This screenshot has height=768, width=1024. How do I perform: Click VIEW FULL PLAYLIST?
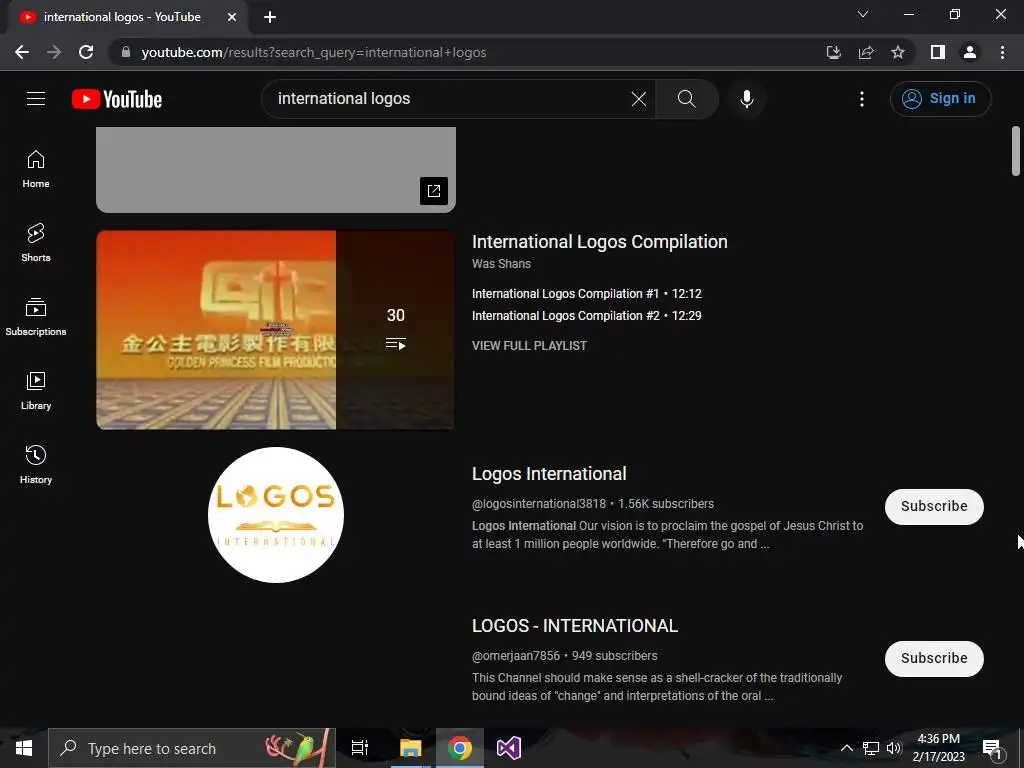tap(529, 345)
